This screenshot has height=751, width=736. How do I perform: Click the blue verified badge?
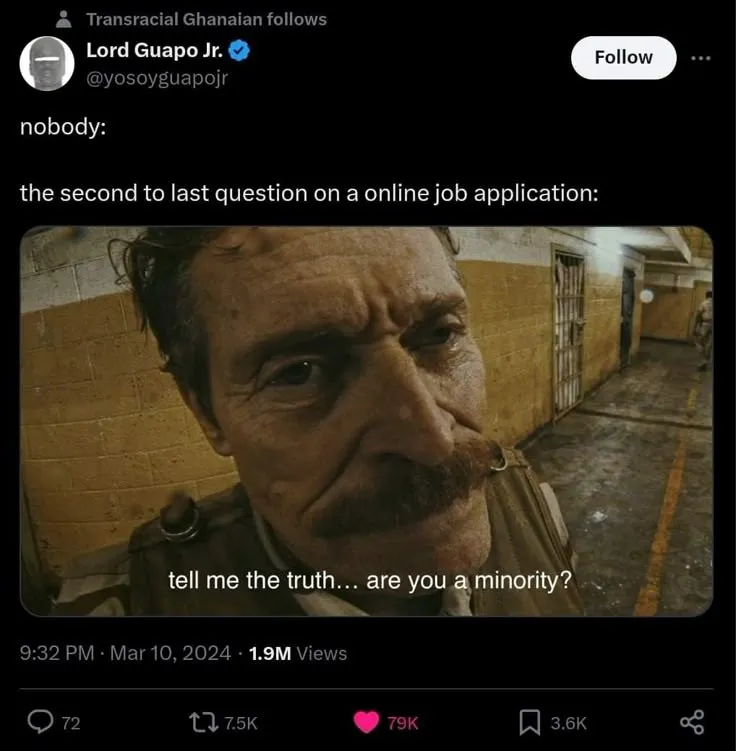click(239, 49)
